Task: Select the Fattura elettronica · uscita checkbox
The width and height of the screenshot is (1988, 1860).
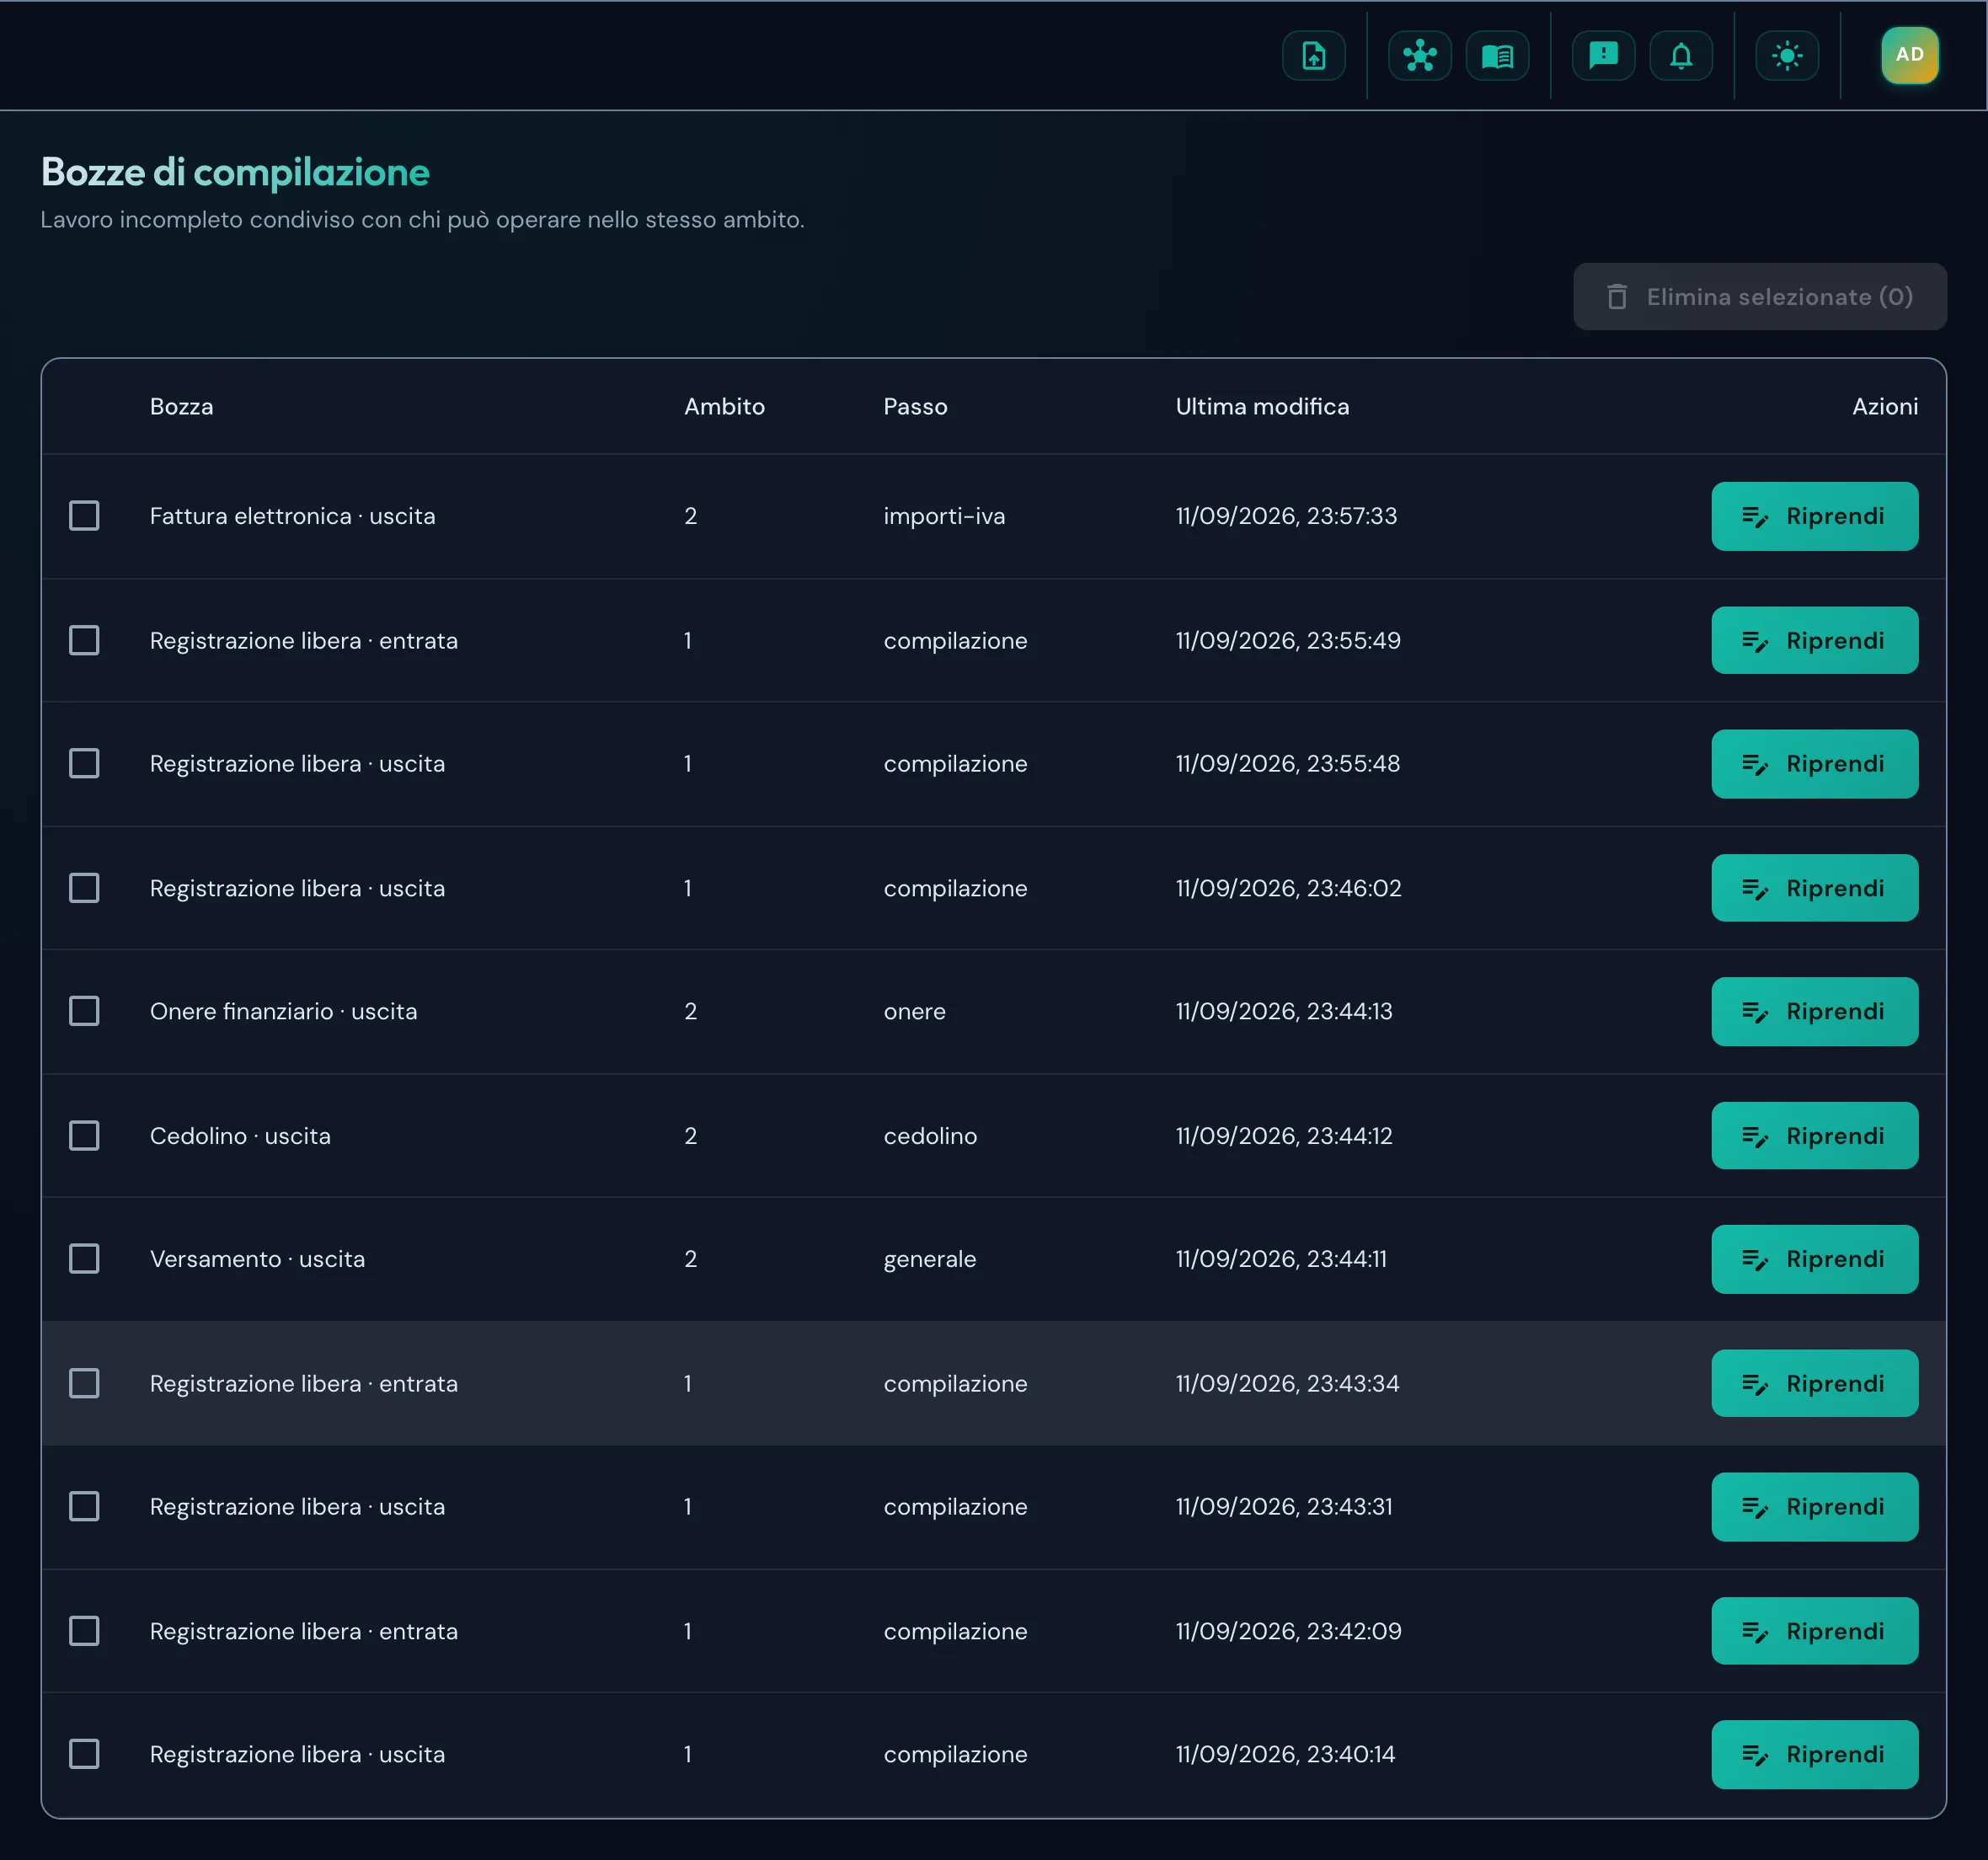Action: [84, 516]
